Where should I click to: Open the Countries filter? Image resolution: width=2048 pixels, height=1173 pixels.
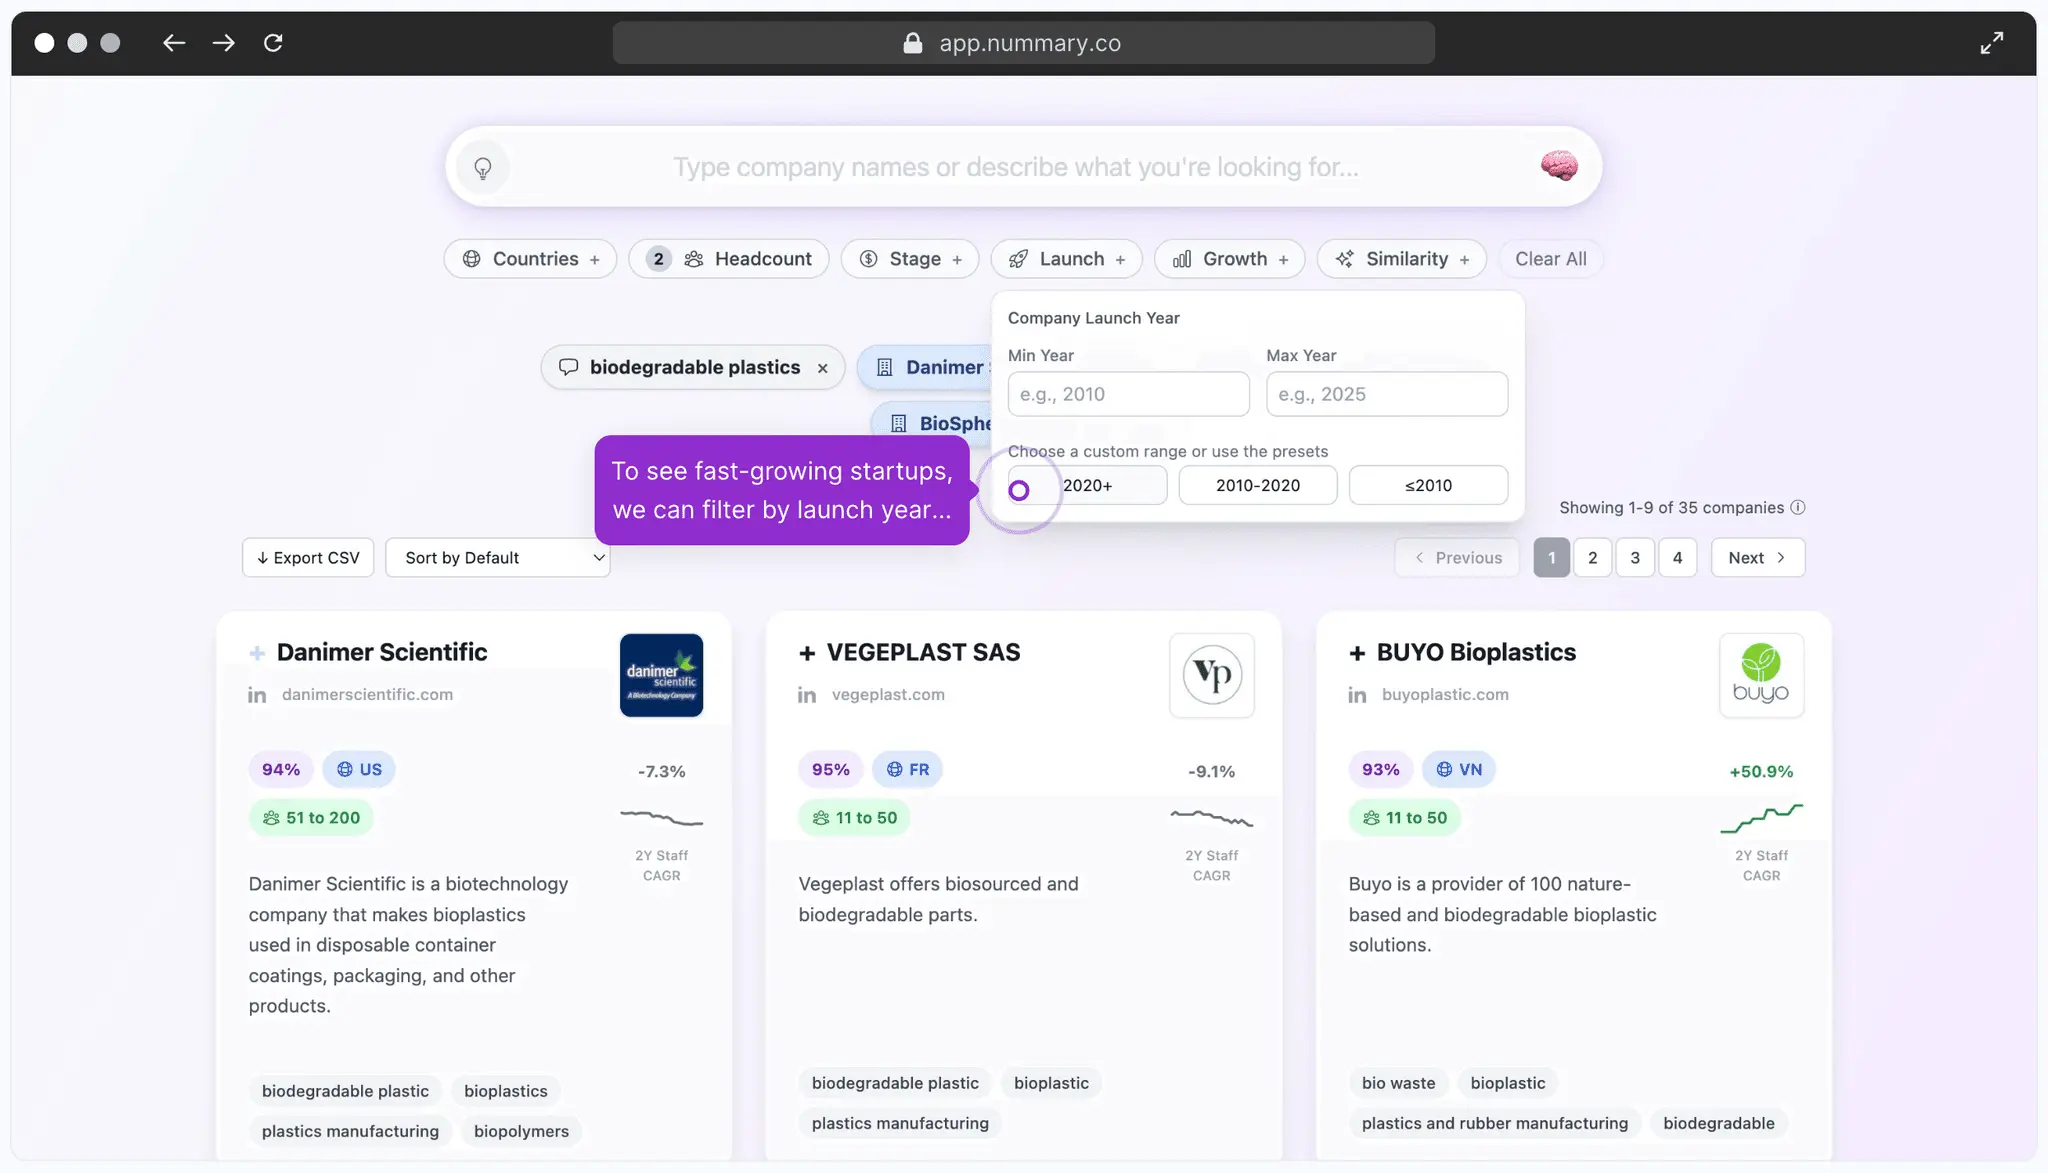tap(530, 259)
